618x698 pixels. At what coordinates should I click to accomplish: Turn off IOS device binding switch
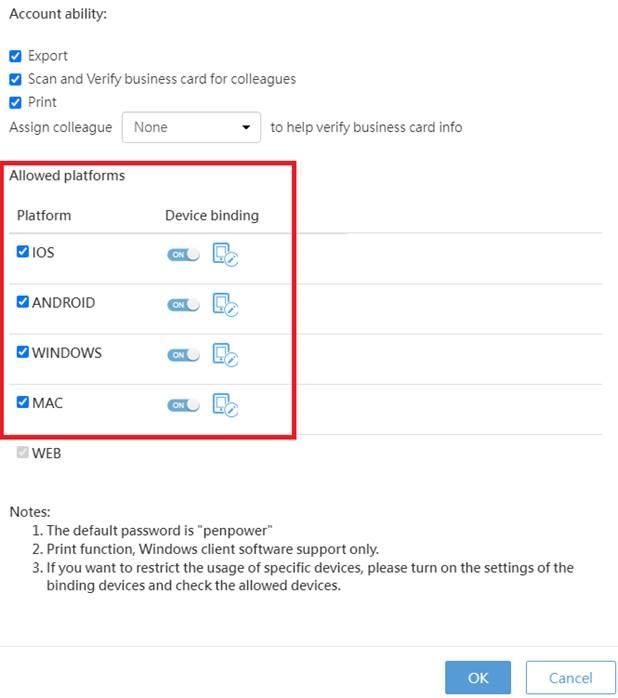coord(183,255)
